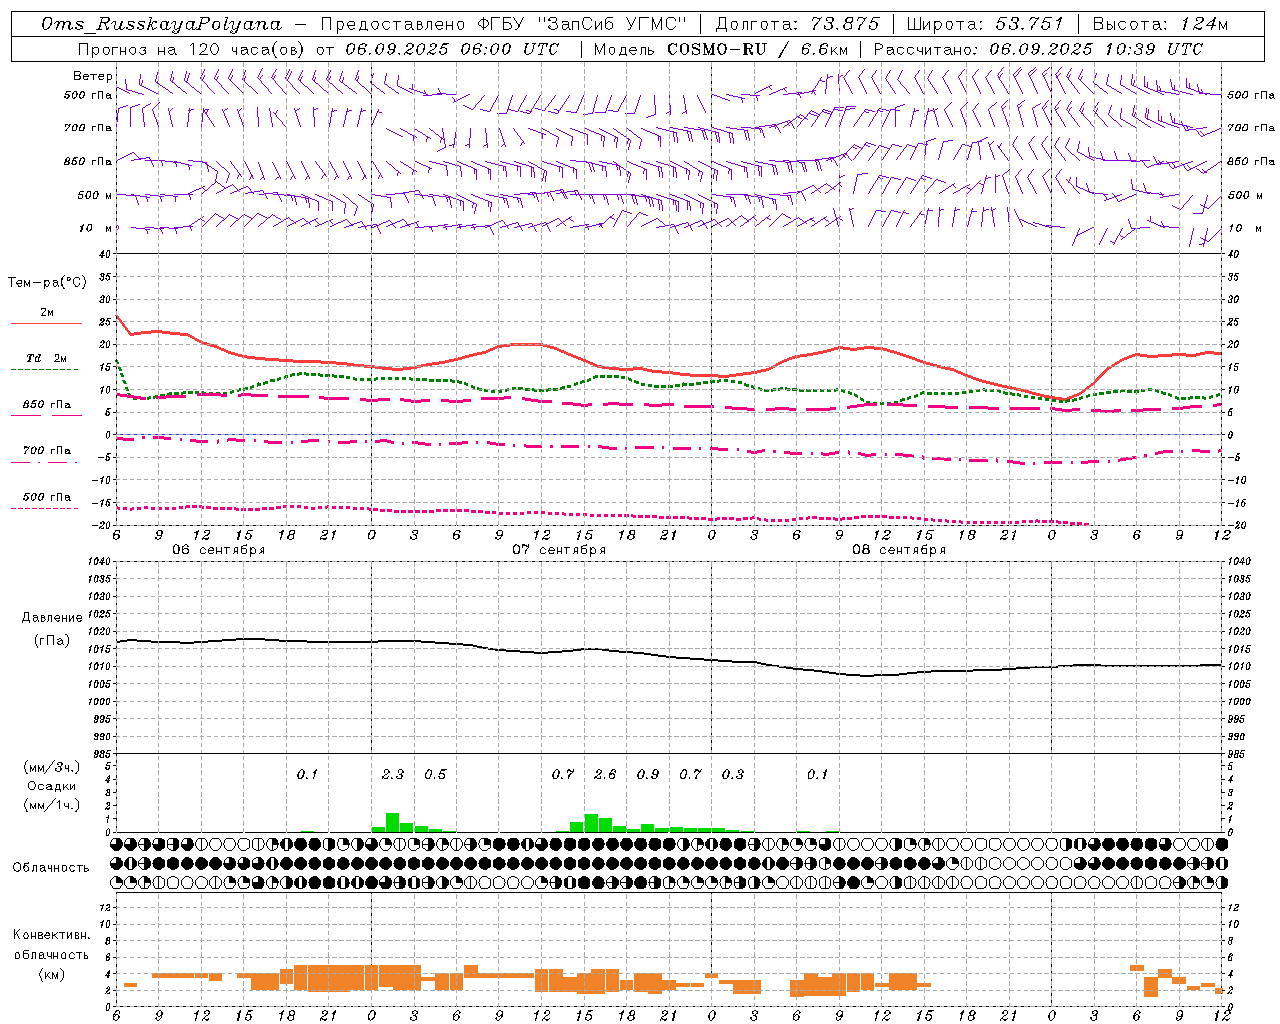Click the Oms_RusskayaPolyana station title

tap(162, 24)
